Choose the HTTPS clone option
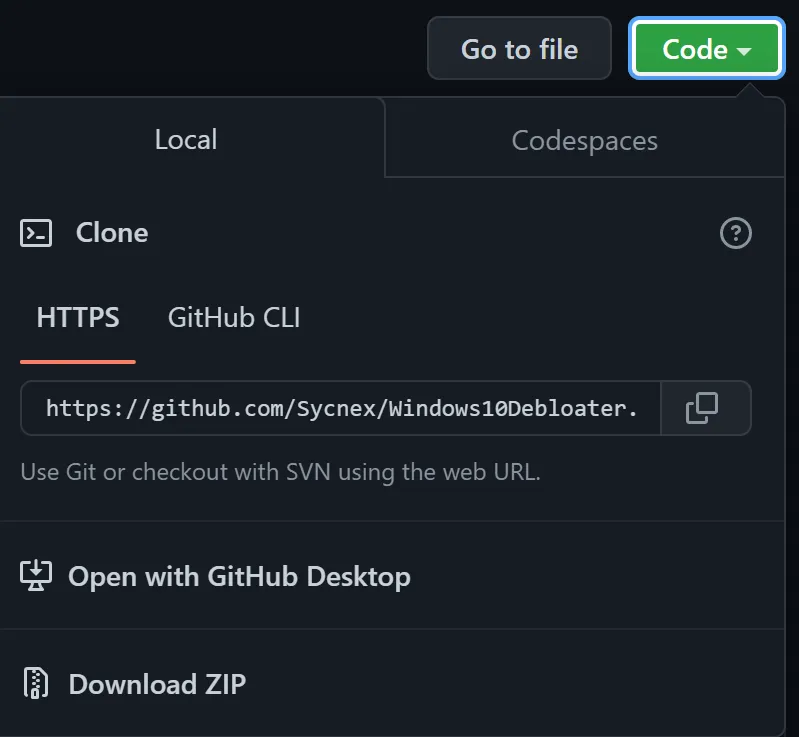This screenshot has width=799, height=737. pyautogui.click(x=78, y=318)
